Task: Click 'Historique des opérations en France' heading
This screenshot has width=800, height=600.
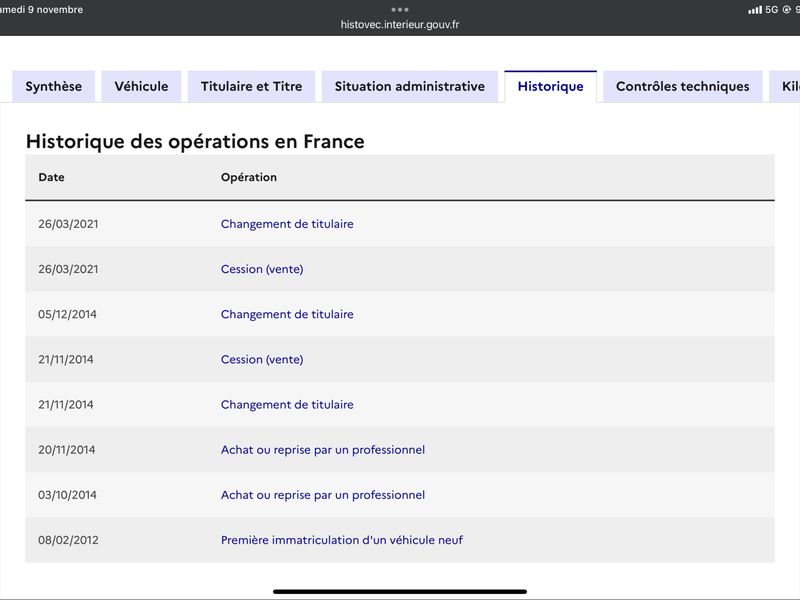Action: pos(195,141)
